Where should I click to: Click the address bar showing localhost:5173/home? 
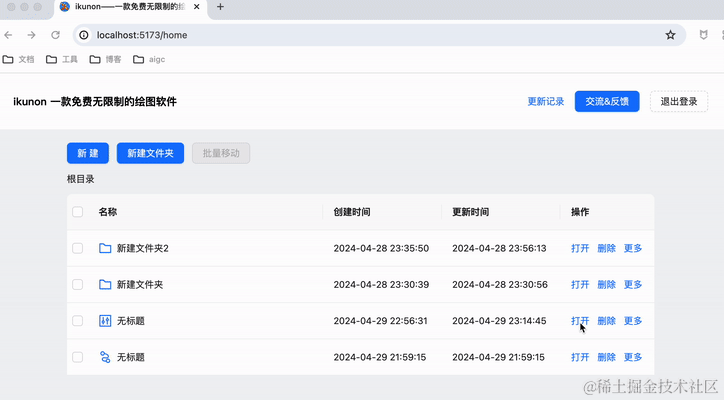[379, 35]
